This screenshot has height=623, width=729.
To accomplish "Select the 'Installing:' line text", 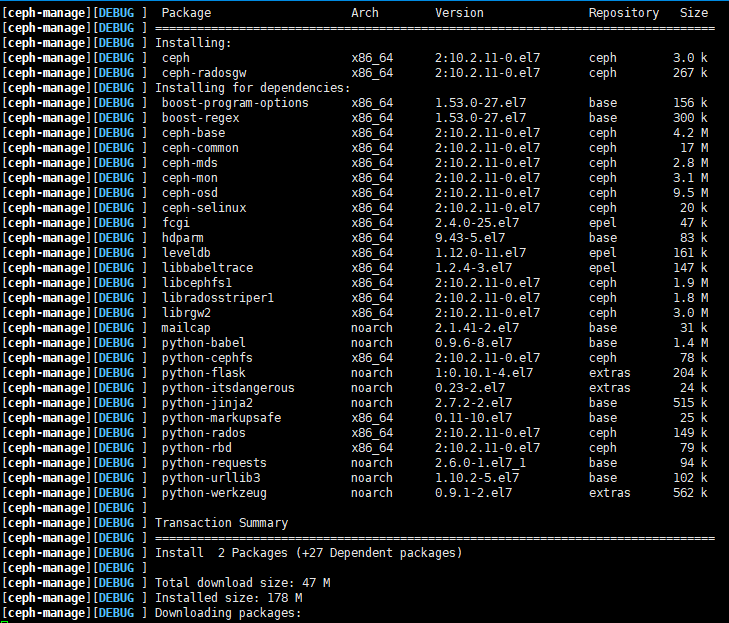I will pos(193,43).
